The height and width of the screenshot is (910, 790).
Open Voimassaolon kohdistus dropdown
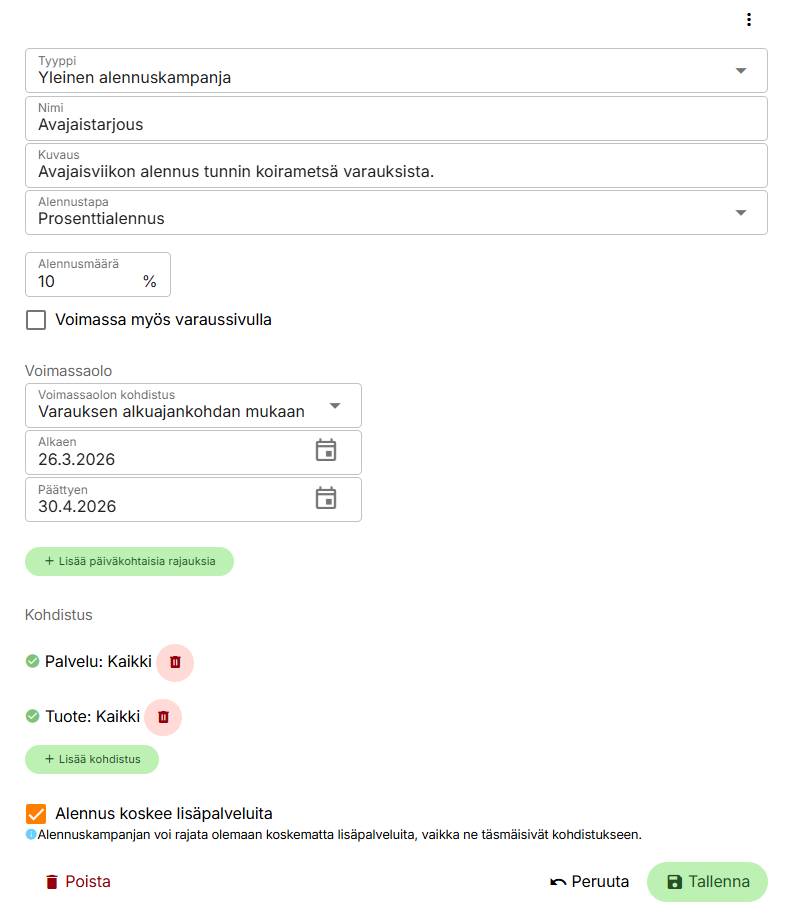click(x=335, y=405)
